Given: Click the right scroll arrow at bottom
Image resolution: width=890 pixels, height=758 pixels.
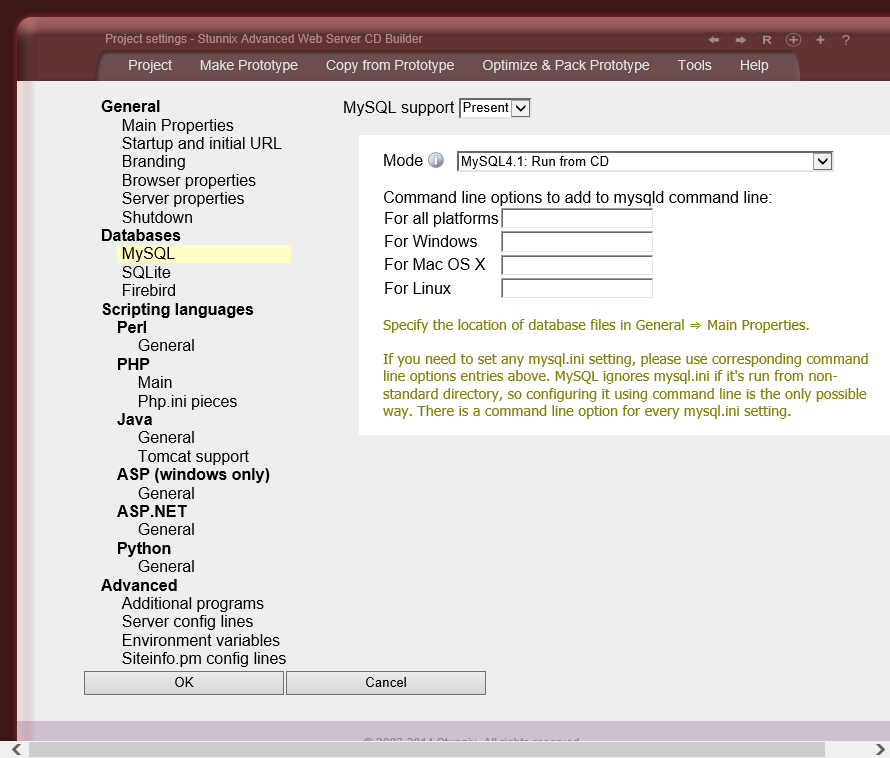Looking at the screenshot, I should [x=878, y=749].
